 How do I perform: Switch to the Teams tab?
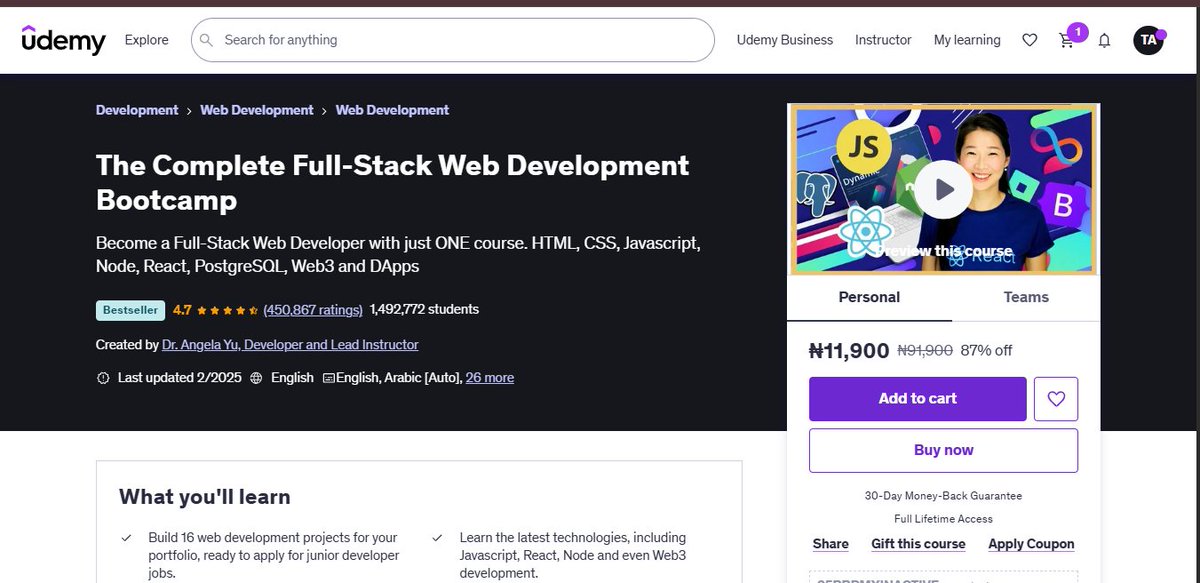[x=1026, y=297]
